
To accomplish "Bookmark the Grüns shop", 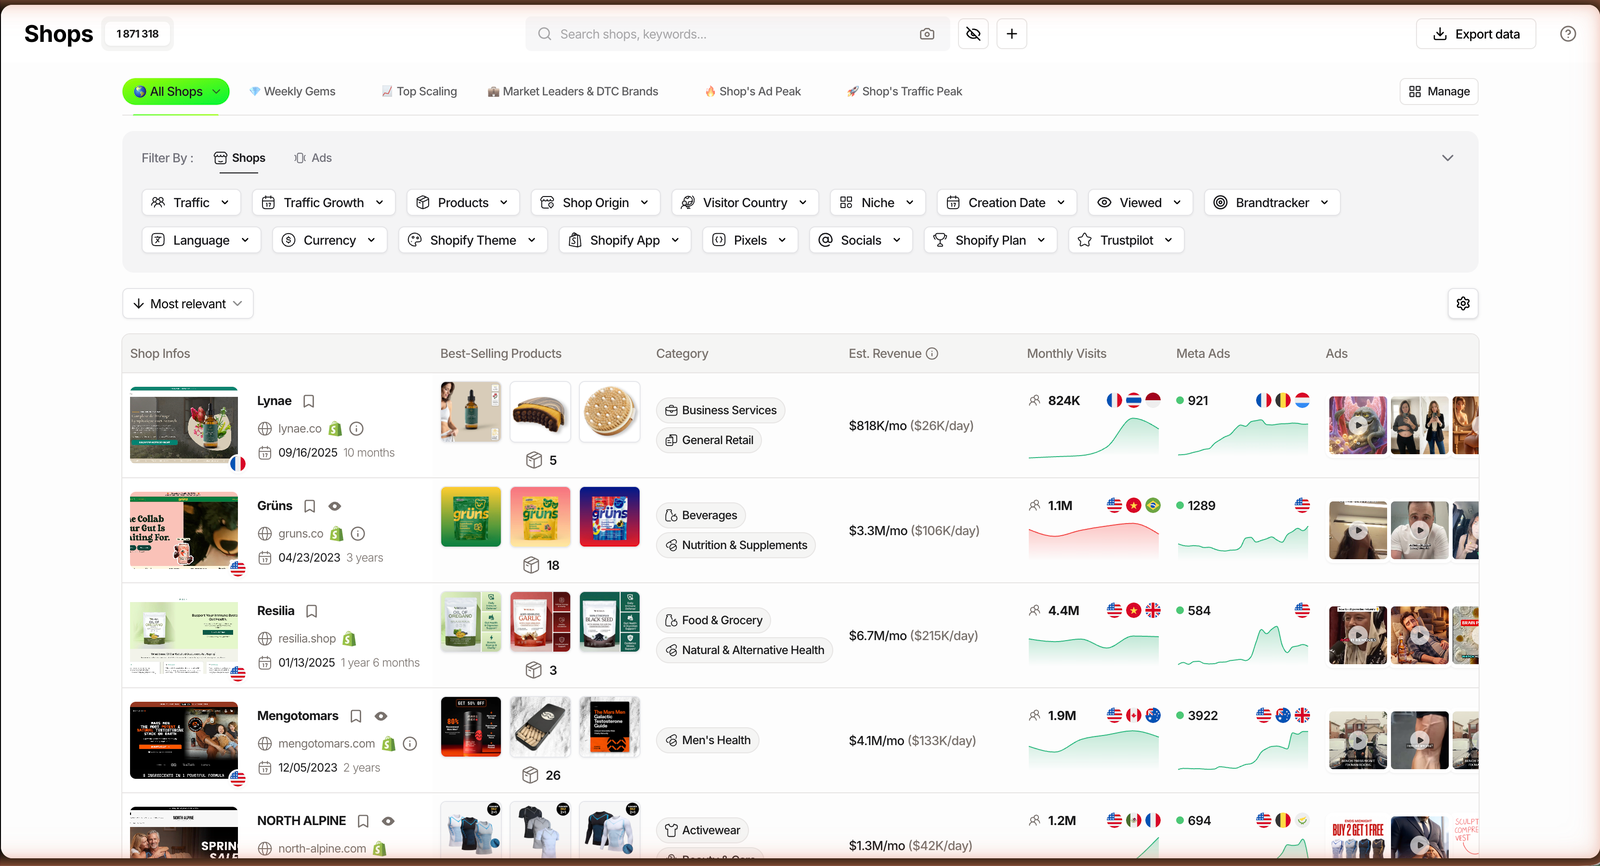I will click(310, 506).
